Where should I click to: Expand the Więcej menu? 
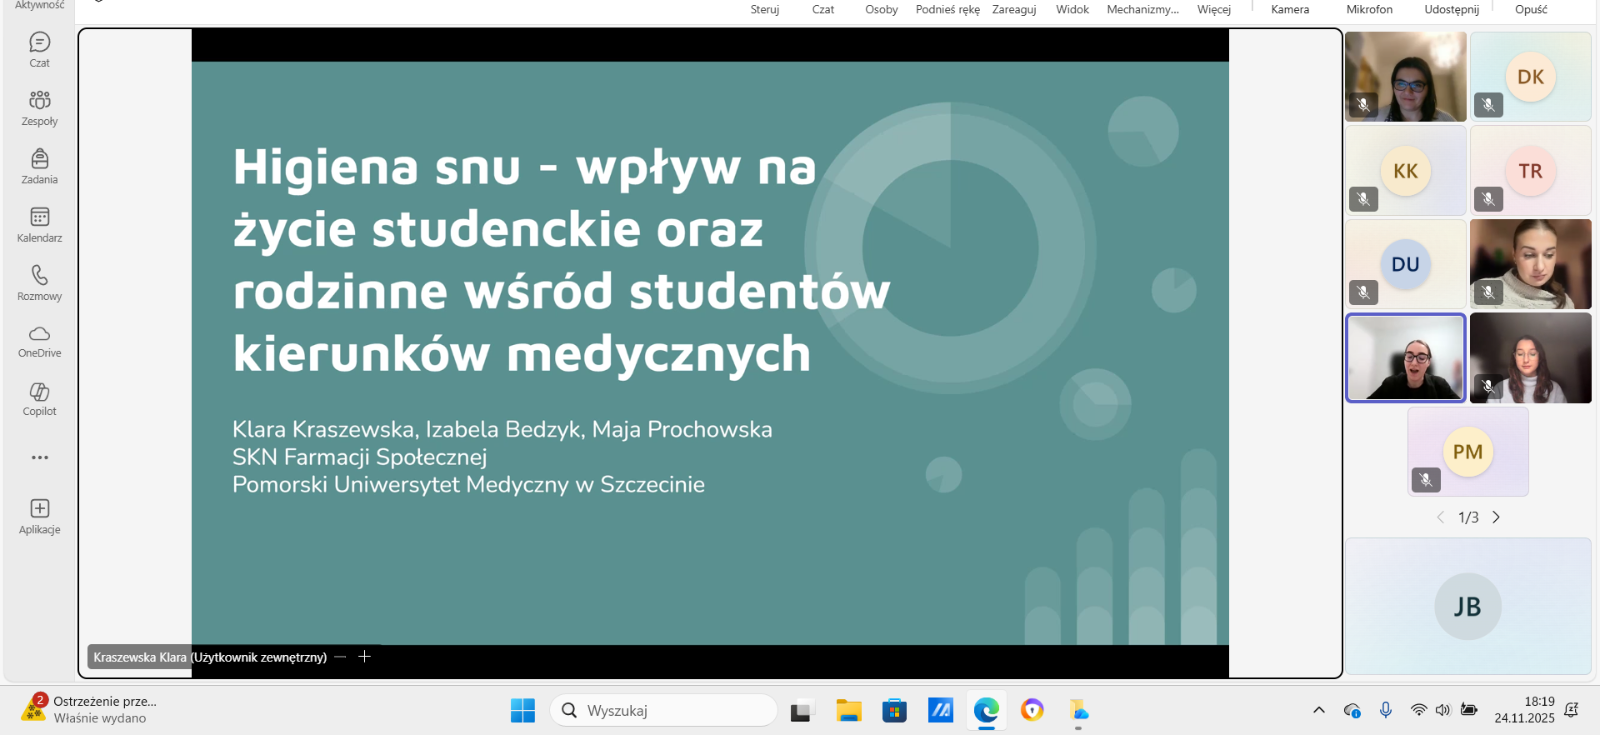click(1213, 9)
